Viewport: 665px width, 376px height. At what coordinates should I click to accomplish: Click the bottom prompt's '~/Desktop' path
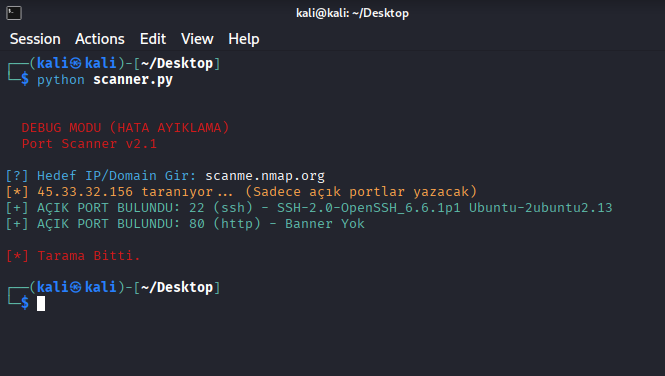pyautogui.click(x=177, y=287)
